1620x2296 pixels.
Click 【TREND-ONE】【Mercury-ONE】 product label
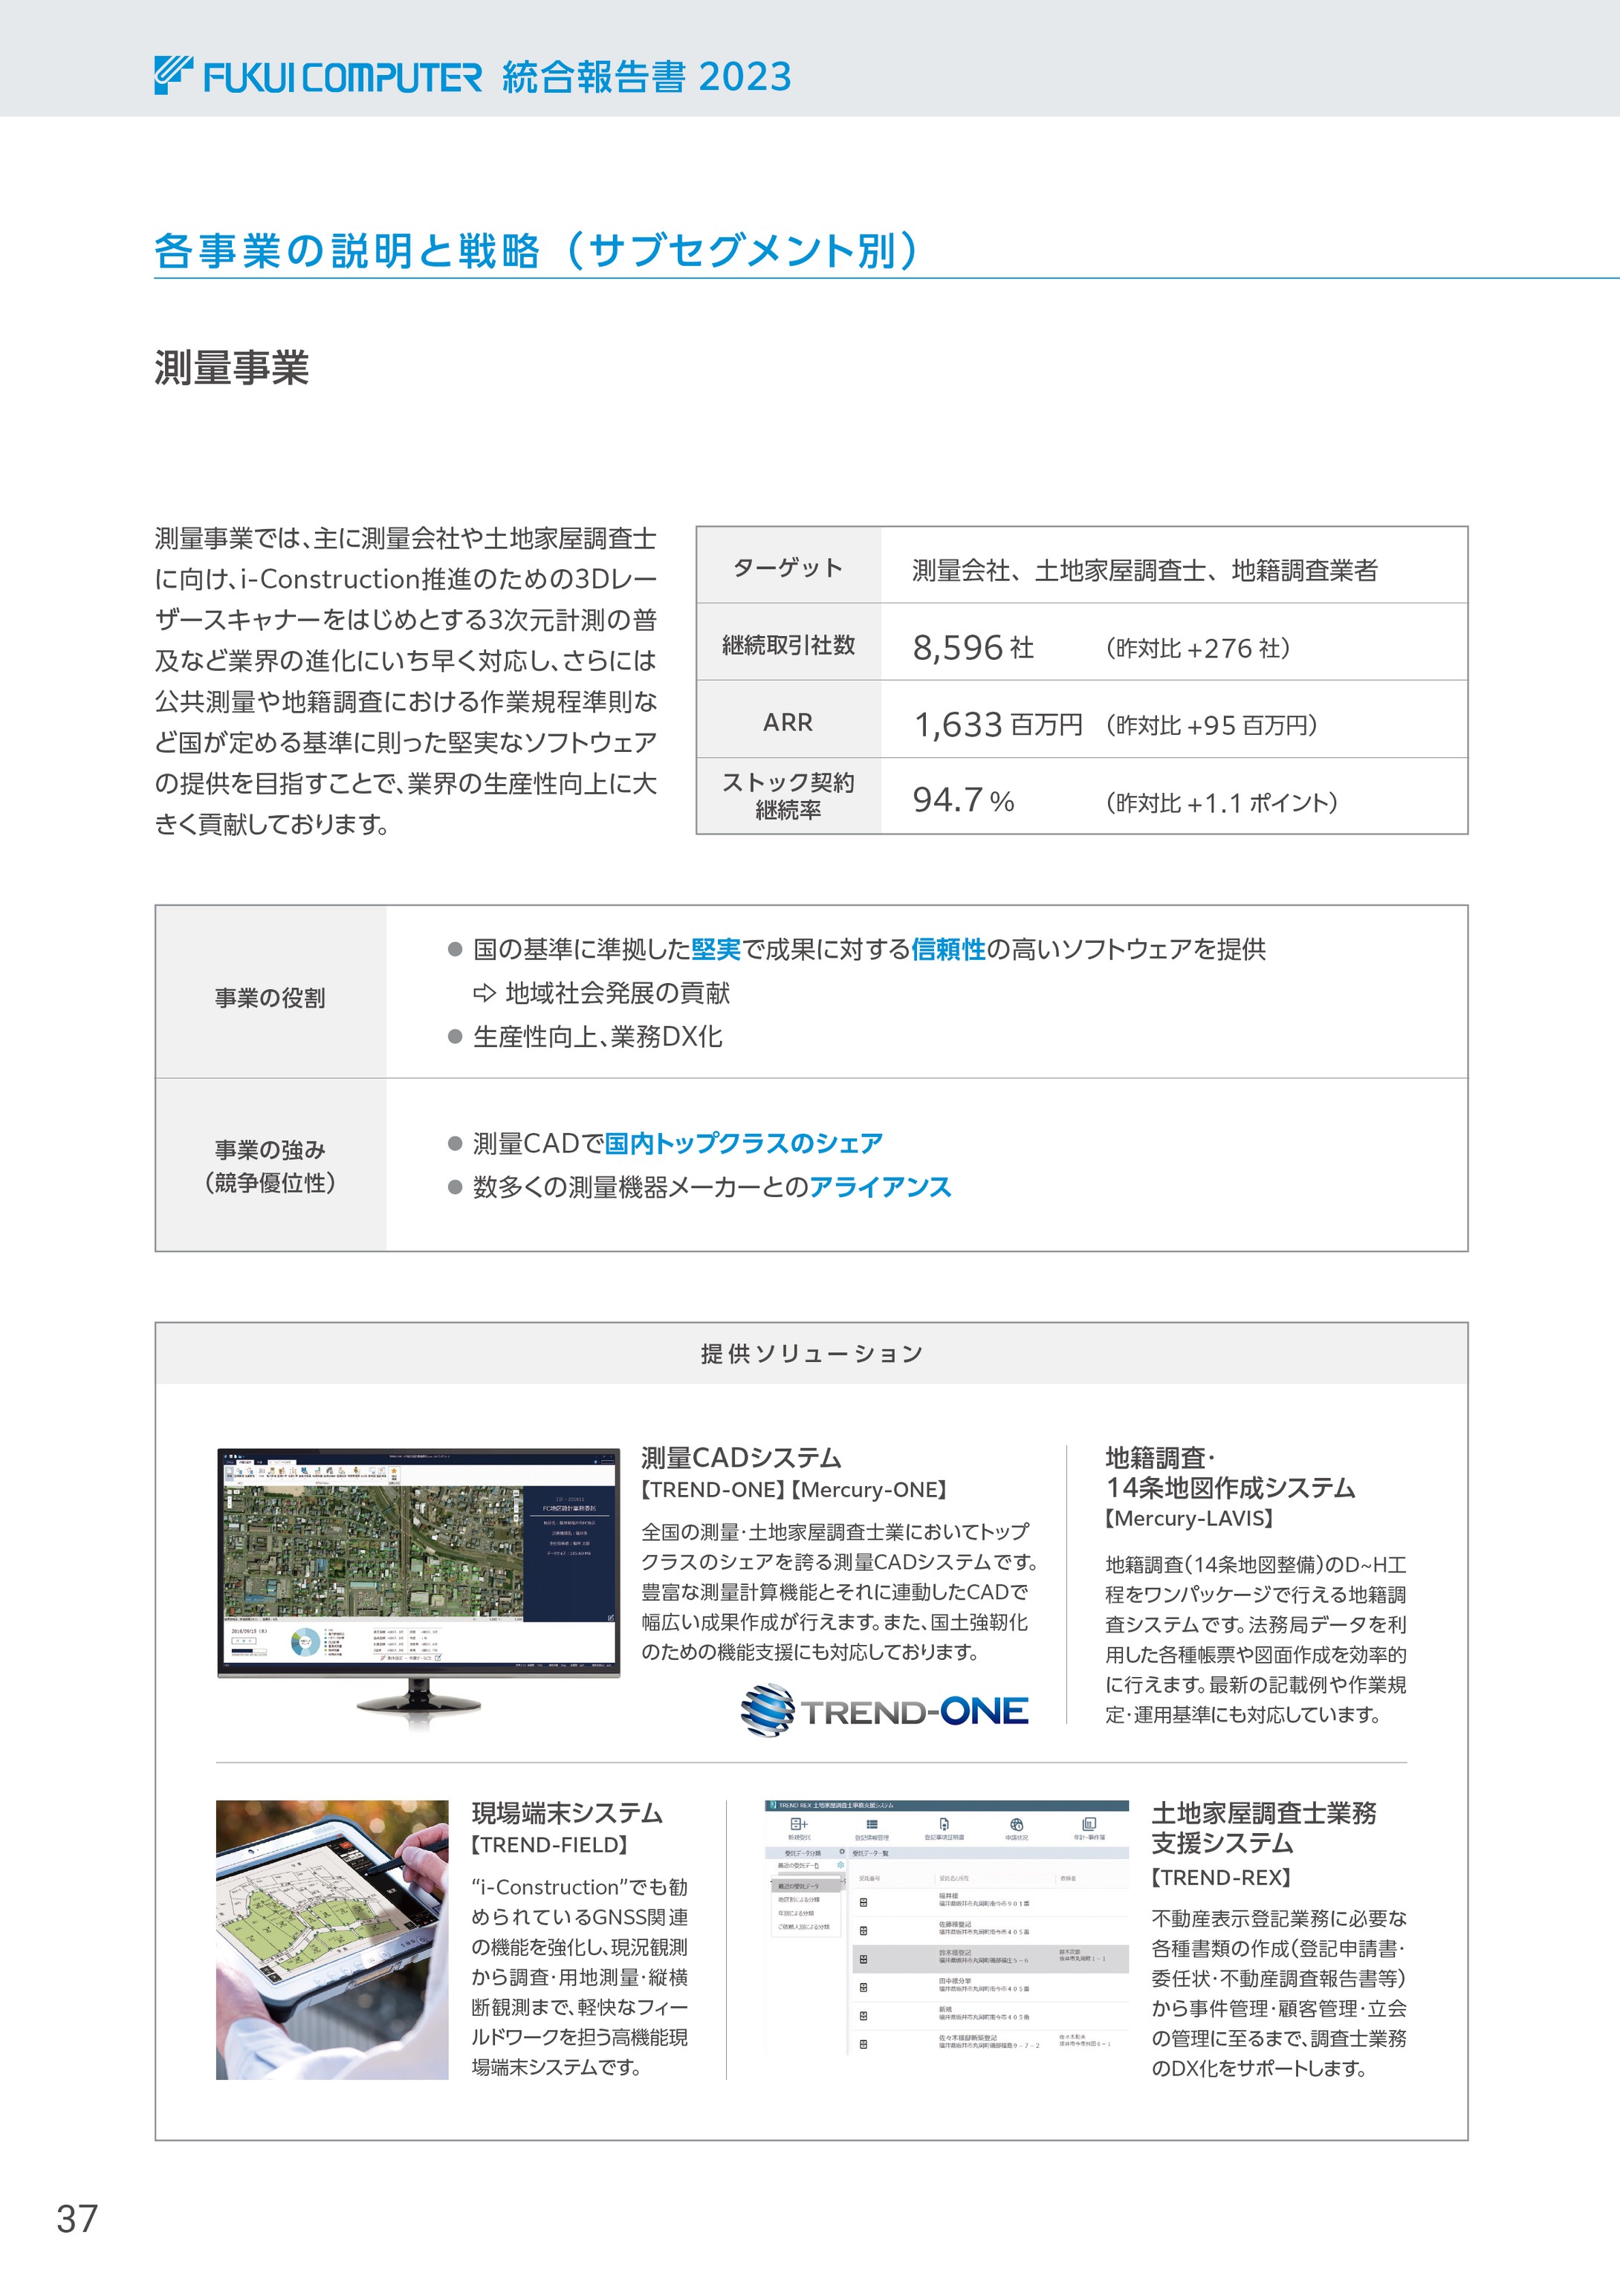coord(794,1490)
